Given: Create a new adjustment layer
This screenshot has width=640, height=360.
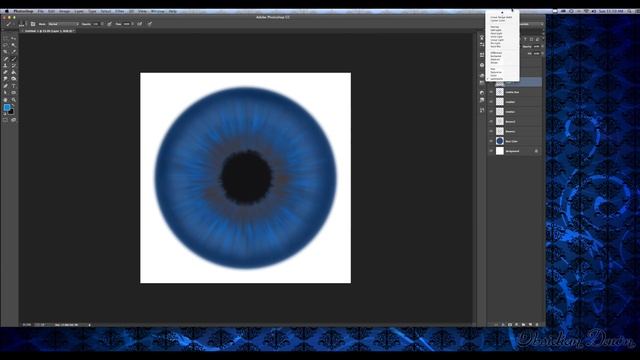Looking at the screenshot, I should pos(517,324).
